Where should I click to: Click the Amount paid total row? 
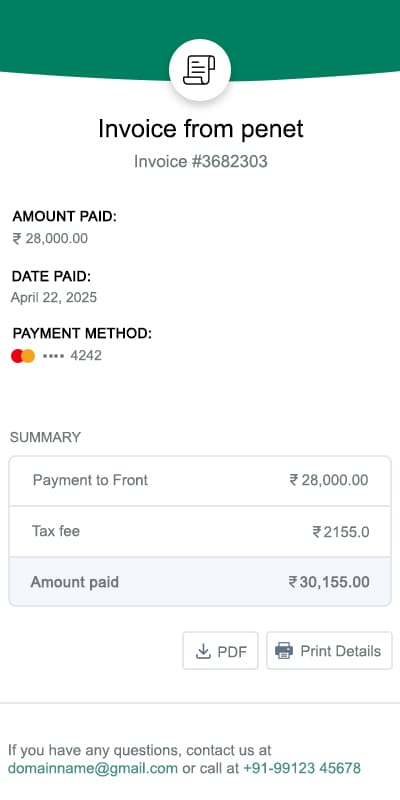[200, 582]
